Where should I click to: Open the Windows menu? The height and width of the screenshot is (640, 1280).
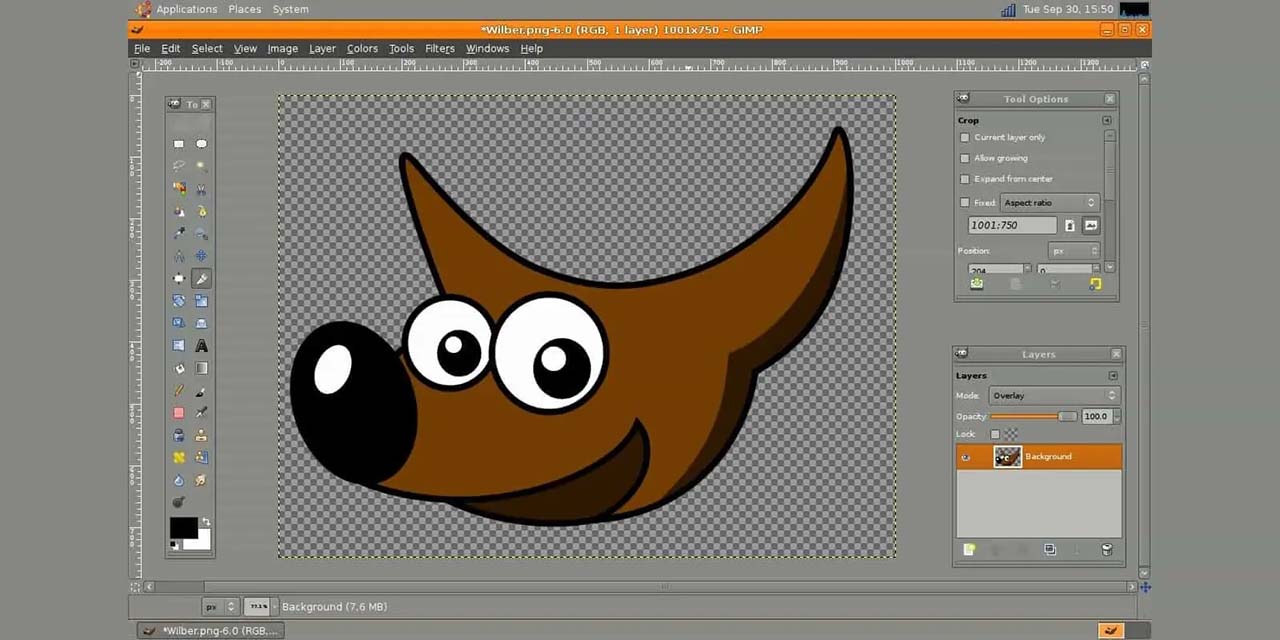click(487, 48)
